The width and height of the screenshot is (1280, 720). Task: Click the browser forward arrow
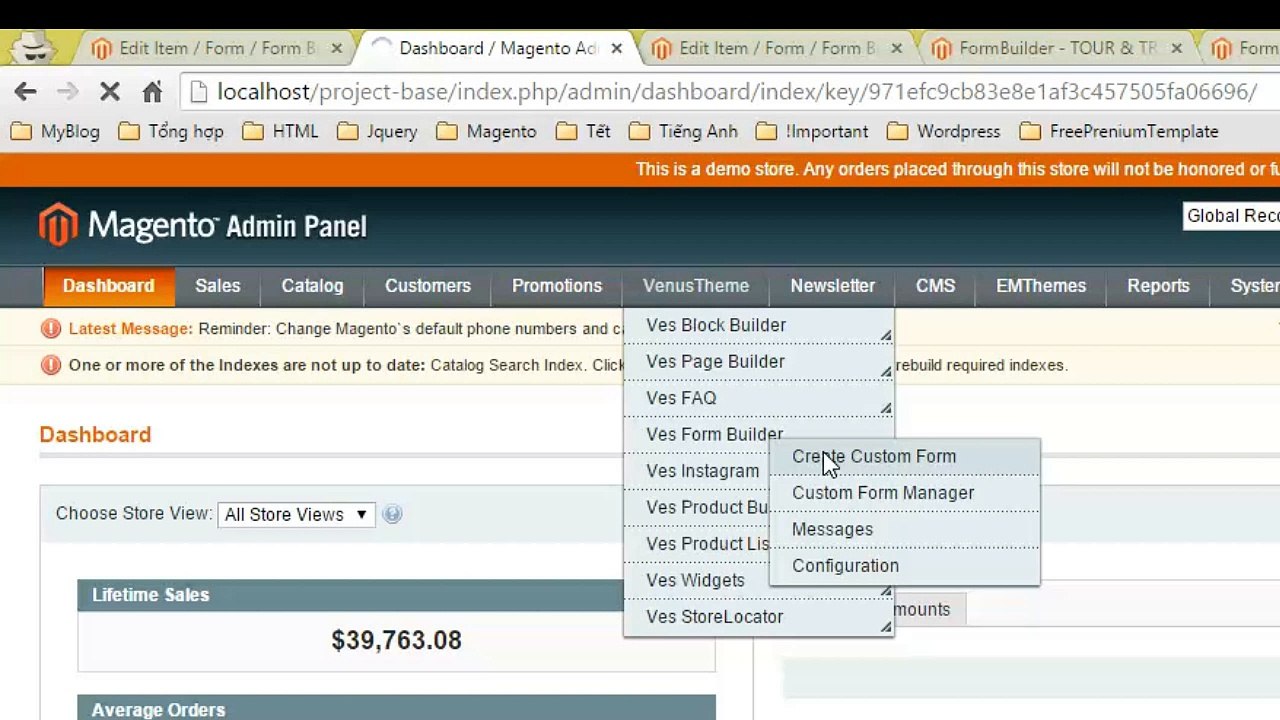(x=67, y=92)
